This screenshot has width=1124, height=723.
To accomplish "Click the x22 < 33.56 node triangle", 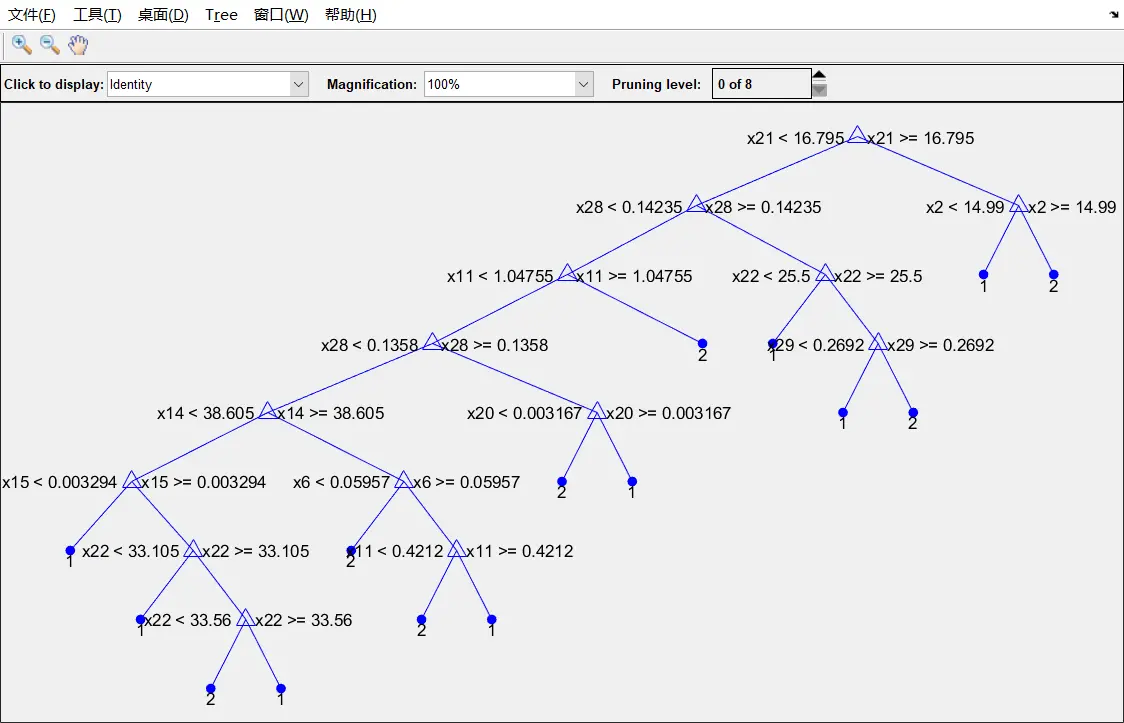I will (x=245, y=618).
